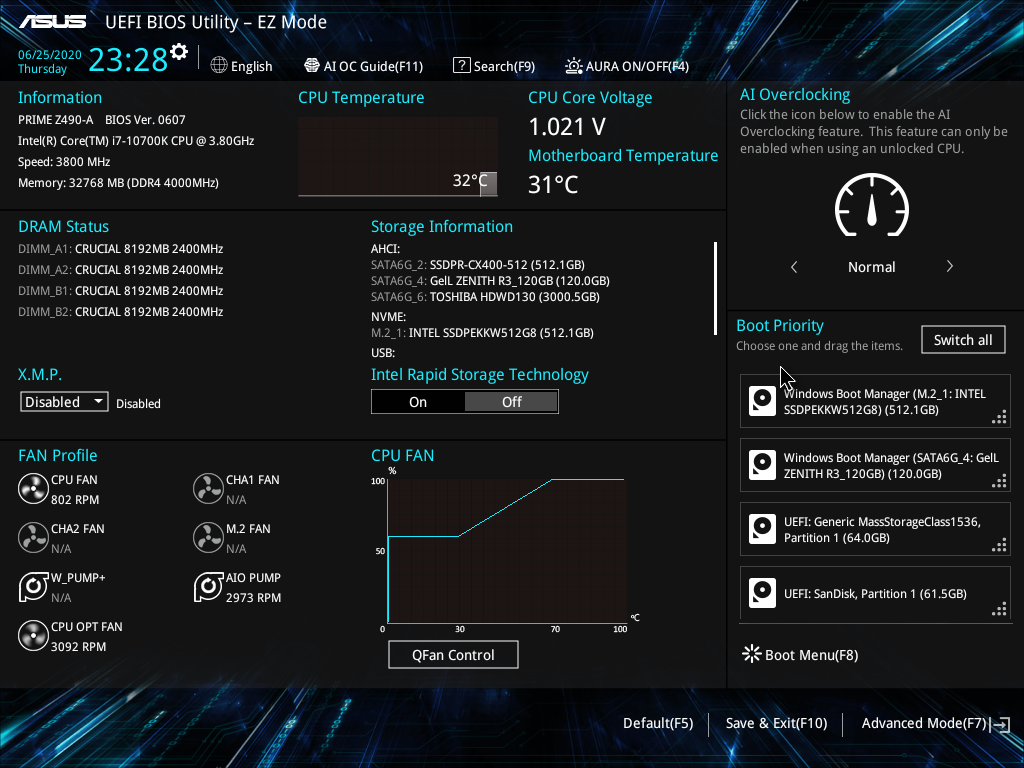The image size is (1024, 768).
Task: Select Windows Boot Manager SATA6G_4 GeIL entry
Action: pyautogui.click(x=875, y=465)
